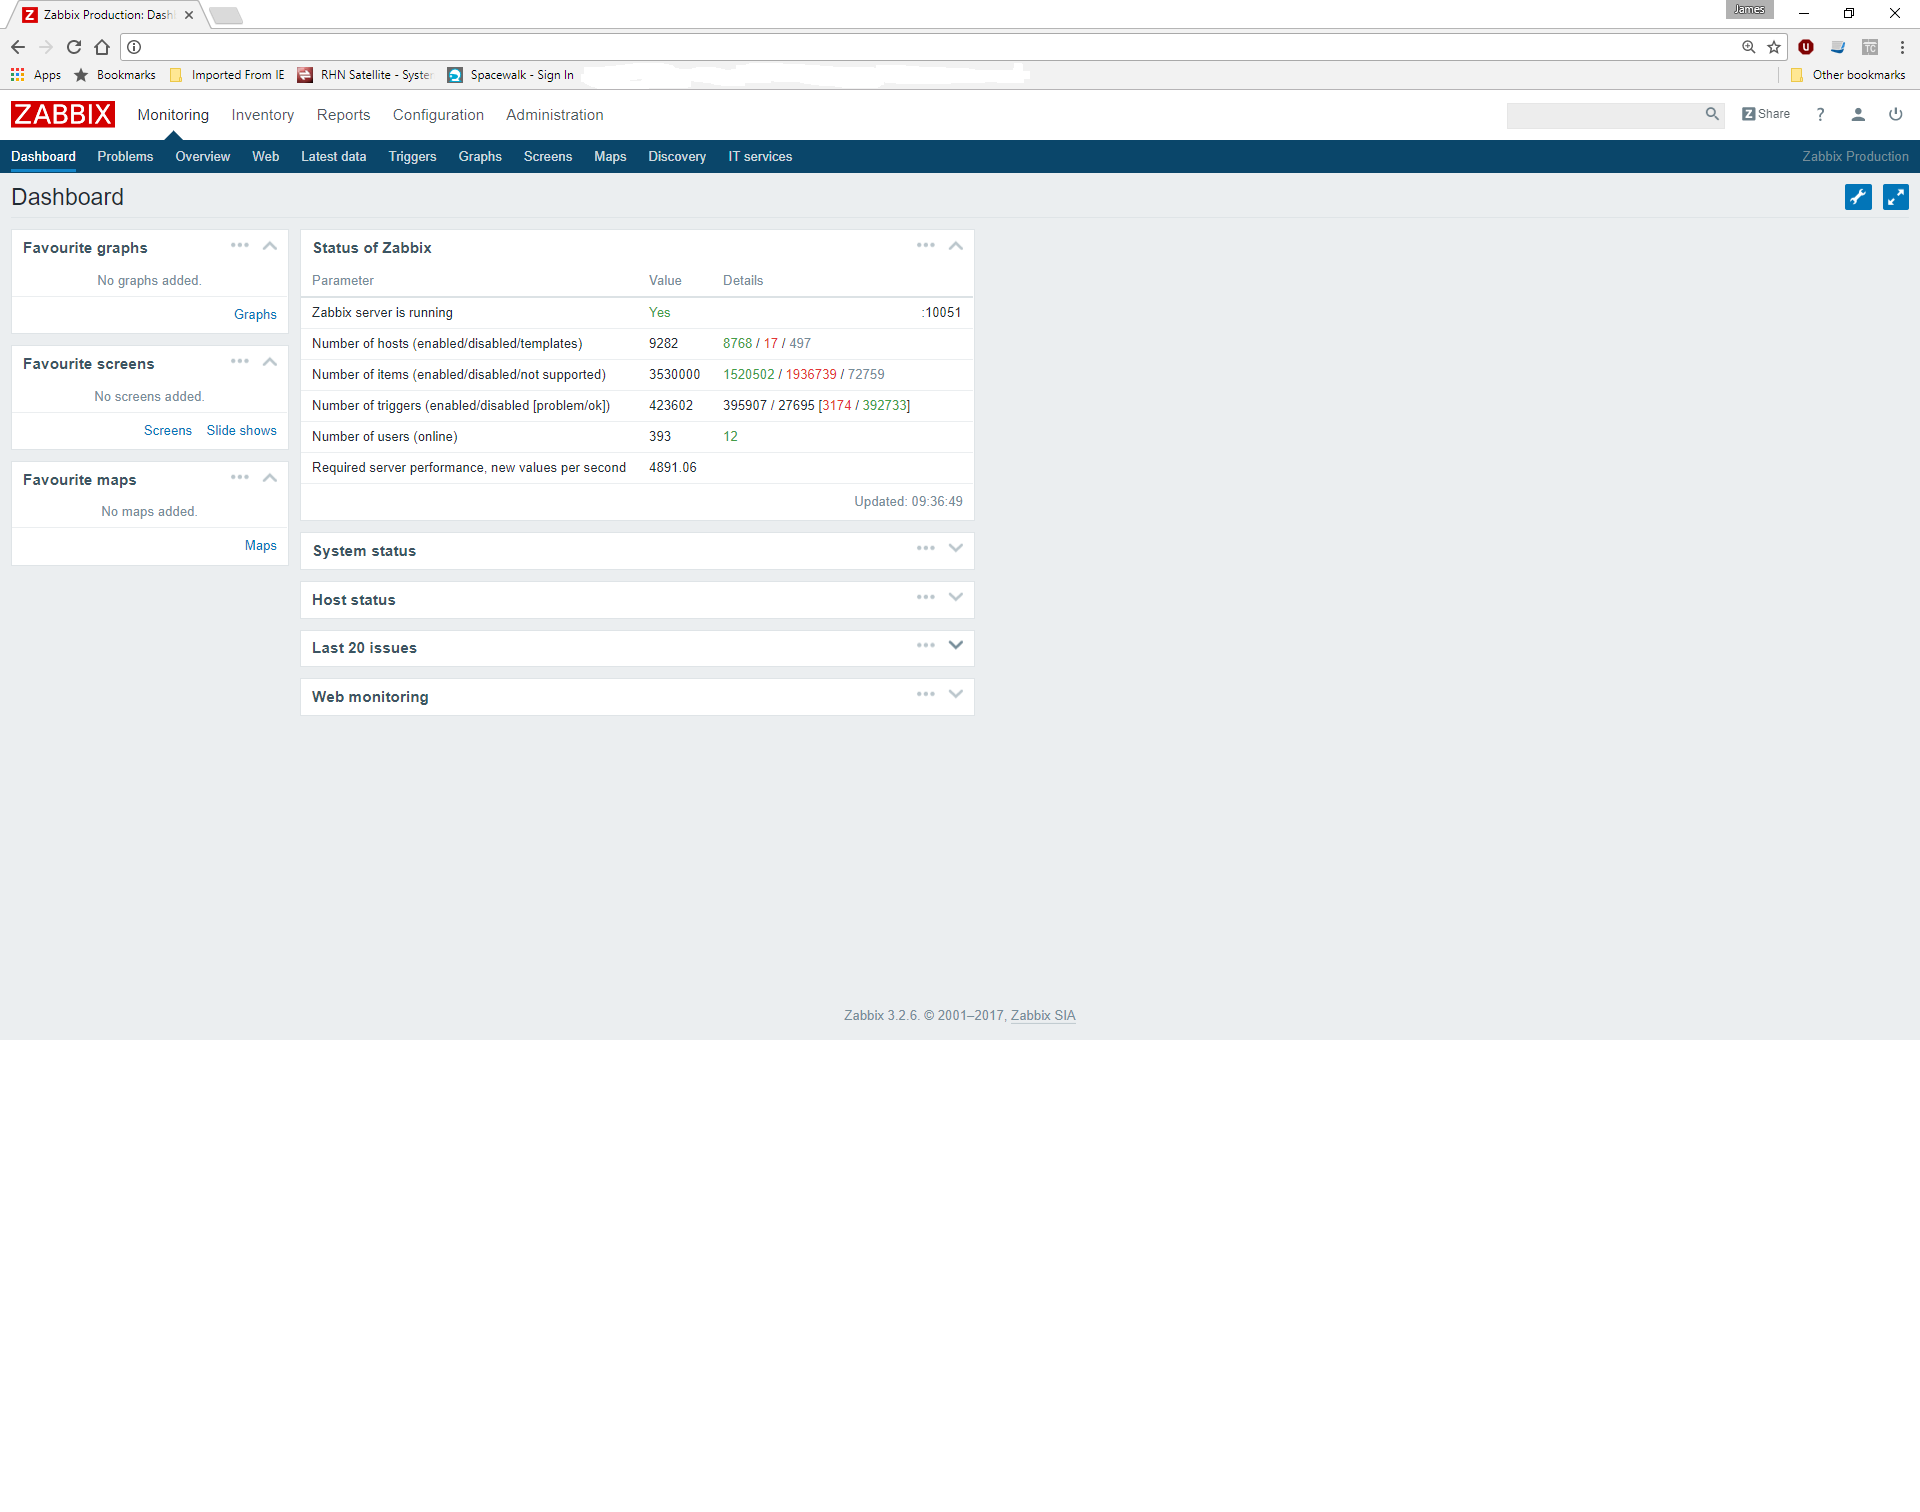Reload the browser page
The image size is (1920, 1512).
click(74, 47)
